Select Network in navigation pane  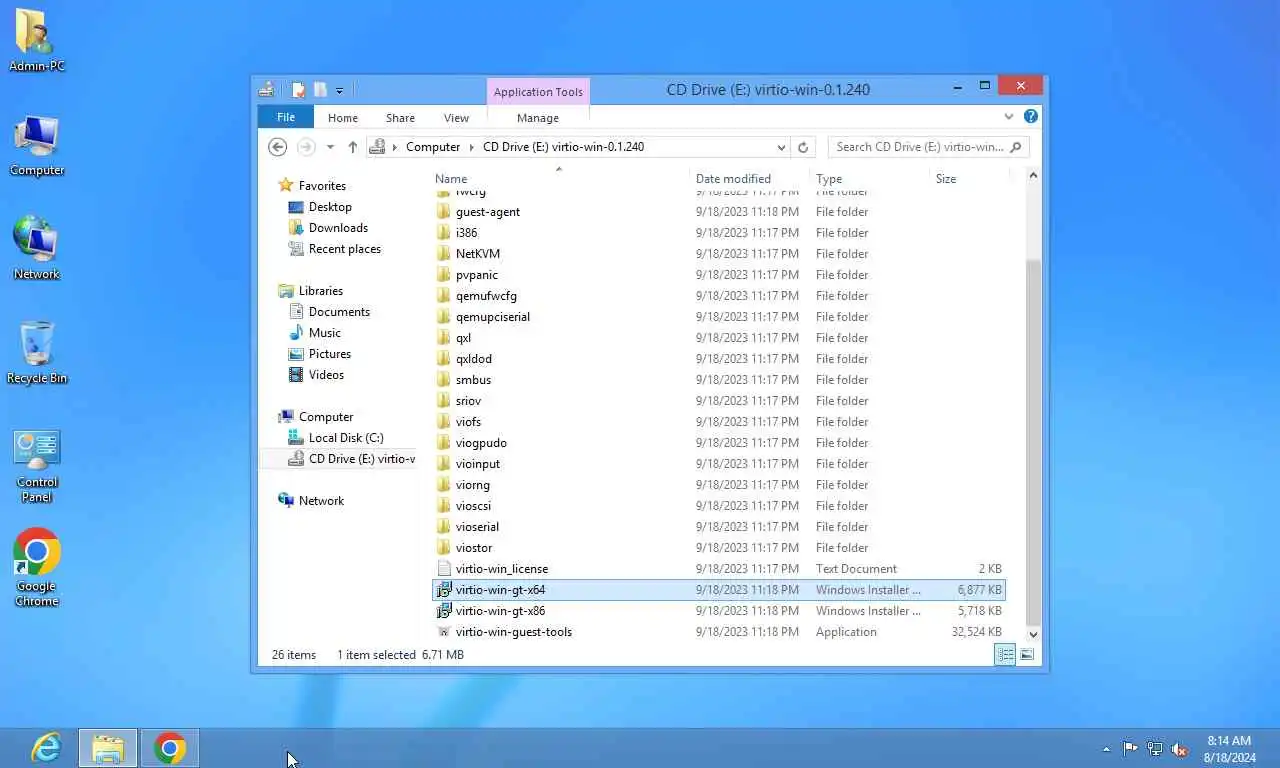click(x=320, y=501)
